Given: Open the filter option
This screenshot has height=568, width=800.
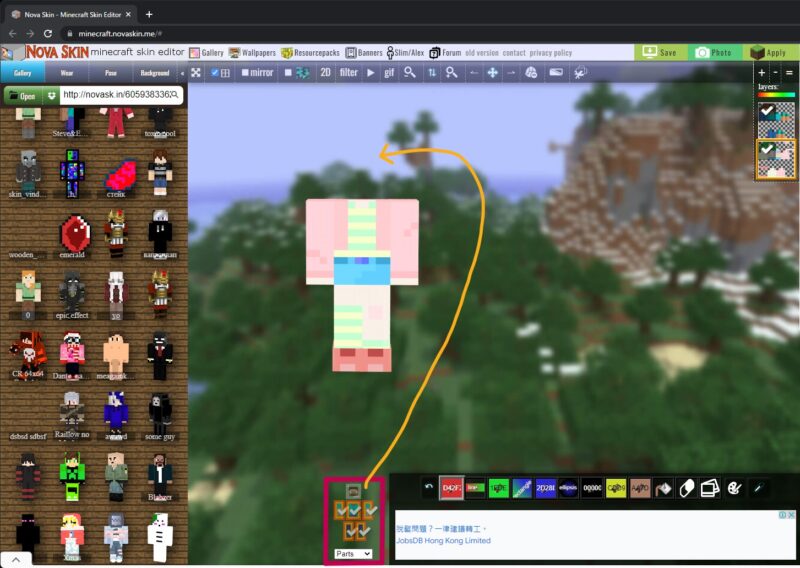Looking at the screenshot, I should [x=348, y=72].
